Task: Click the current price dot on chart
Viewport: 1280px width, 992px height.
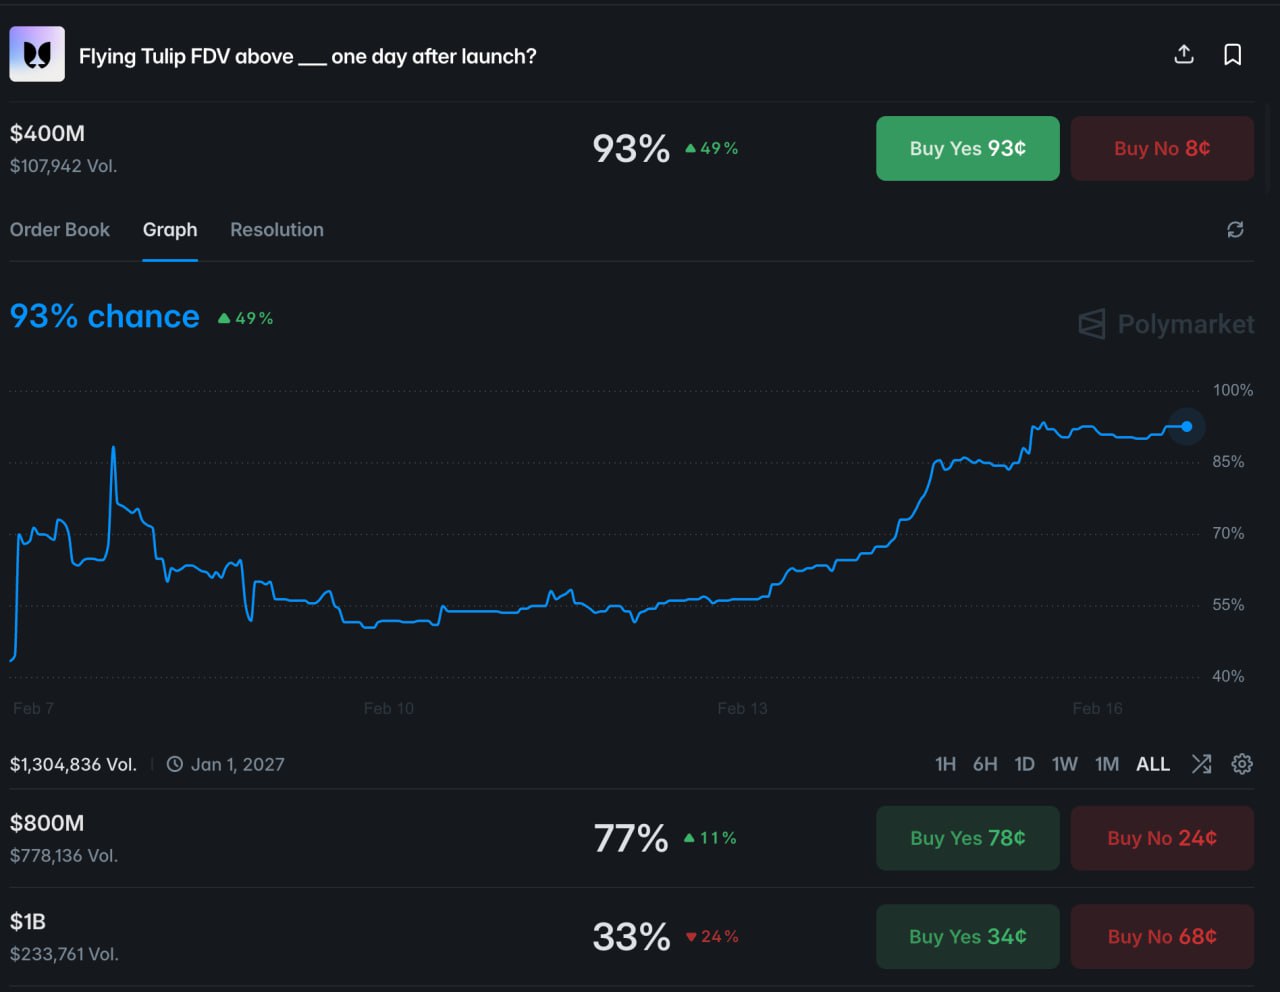Action: [1187, 427]
